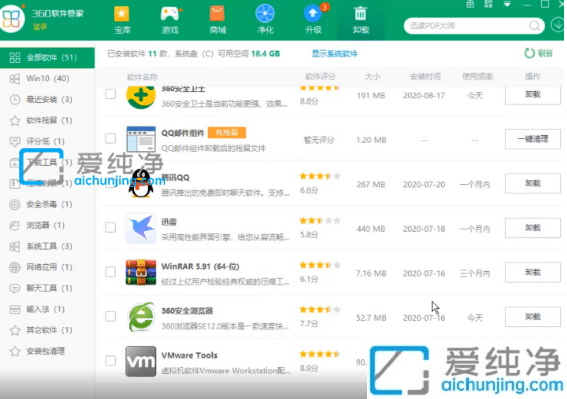Viewport: 567px width, 399px height.
Task: Uninstall 360安全卫士 with 卸载 button
Action: (533, 95)
